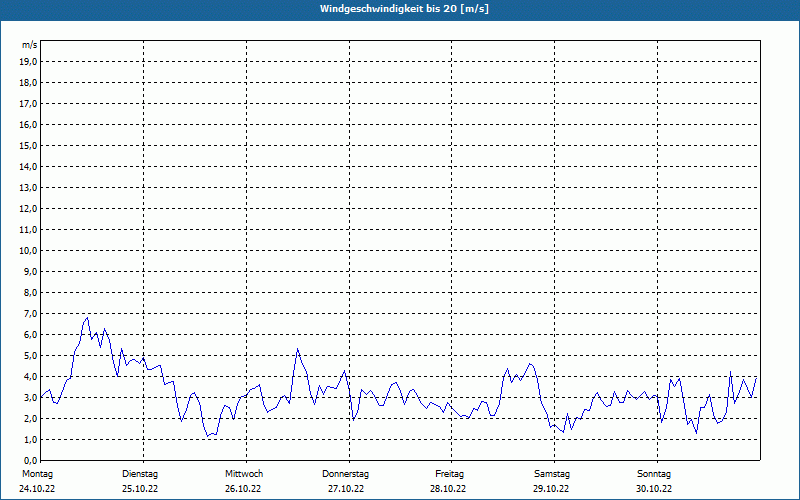The image size is (800, 500).
Task: Click the date 28.10.22
Action: 448,489
